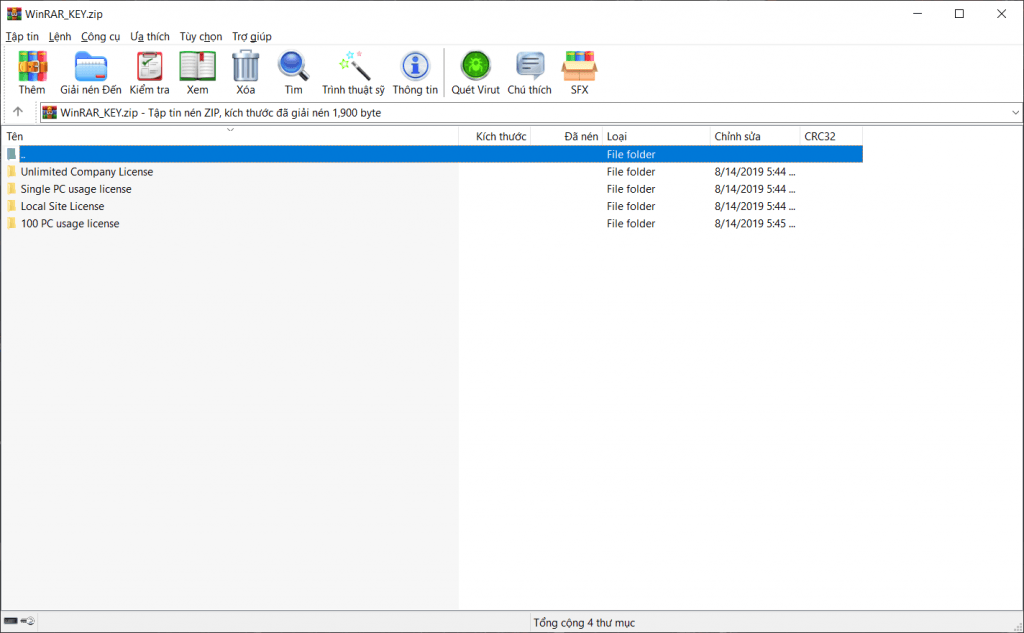Start the Quét Virut scan icon

click(475, 66)
